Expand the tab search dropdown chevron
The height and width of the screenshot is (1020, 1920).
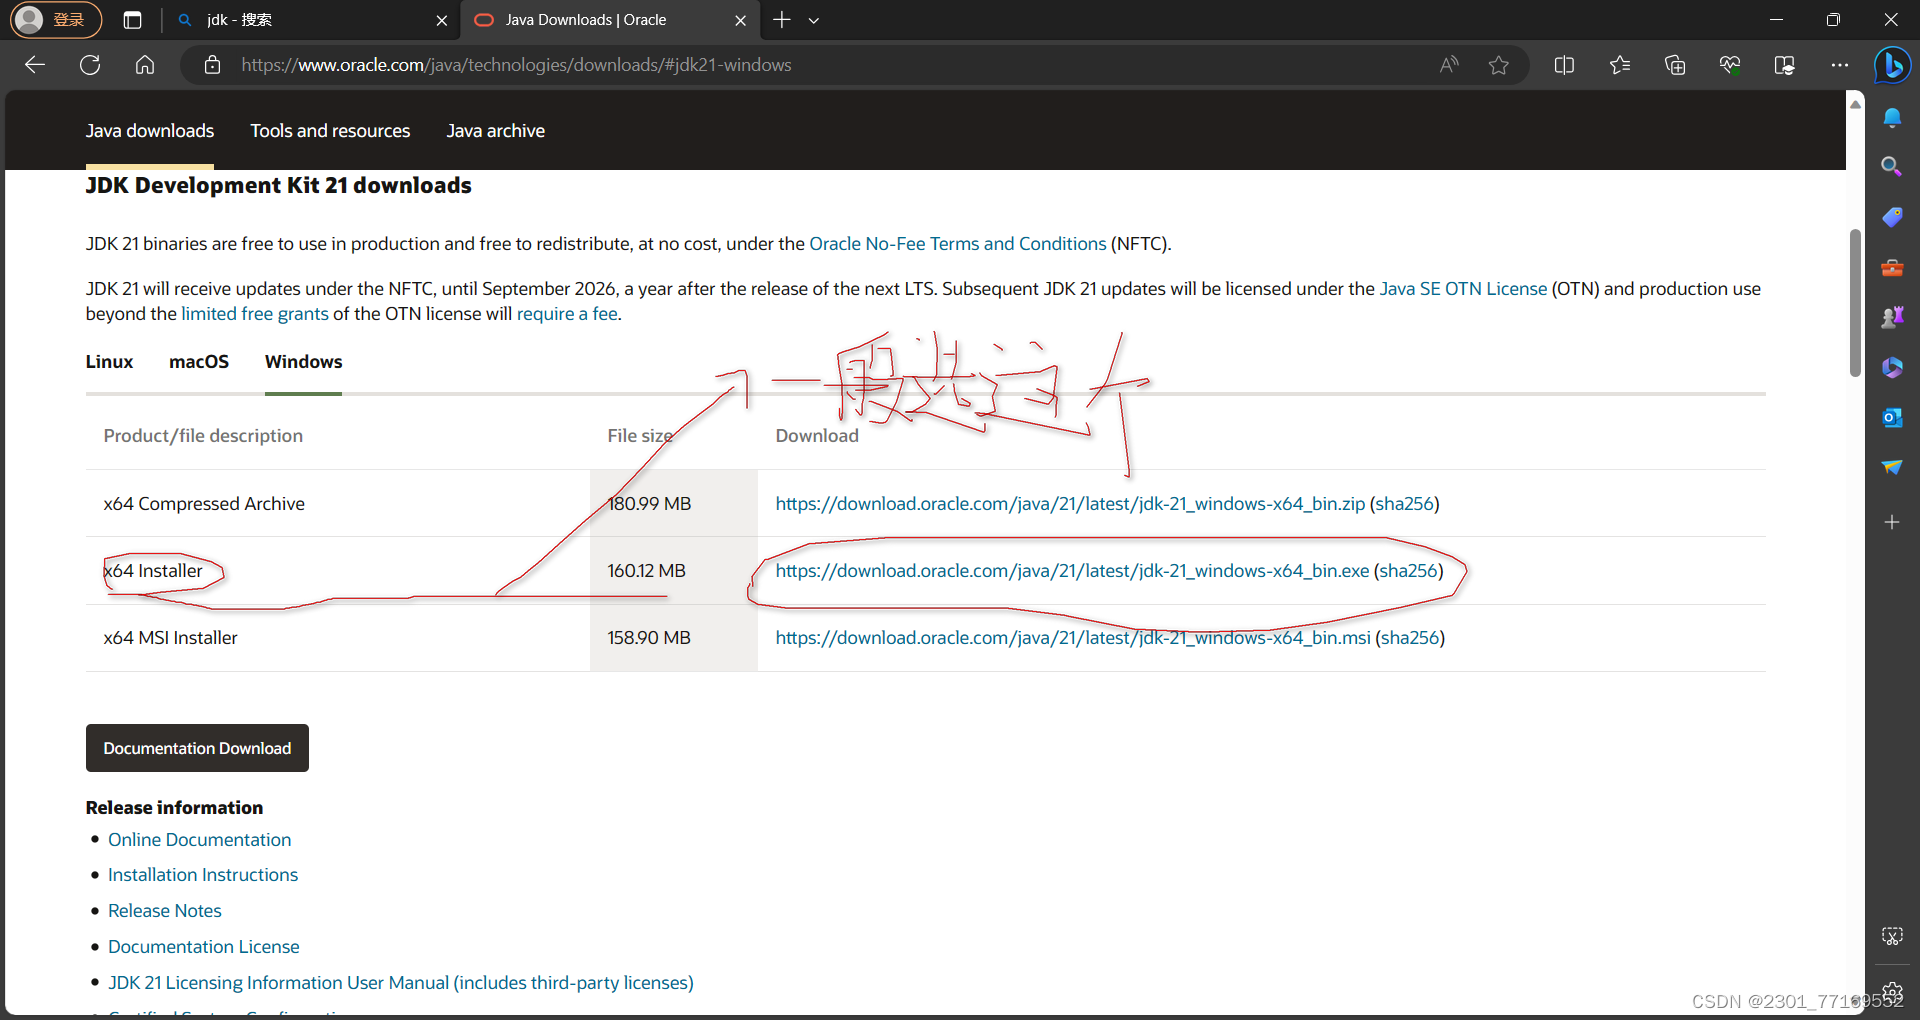pyautogui.click(x=814, y=20)
